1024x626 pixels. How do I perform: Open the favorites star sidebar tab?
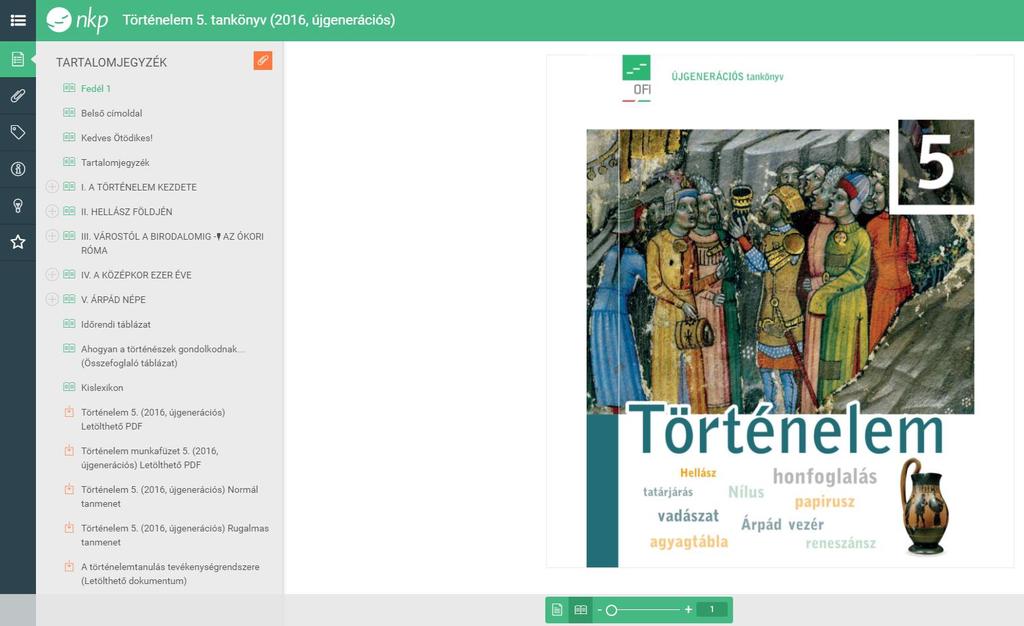tap(18, 242)
